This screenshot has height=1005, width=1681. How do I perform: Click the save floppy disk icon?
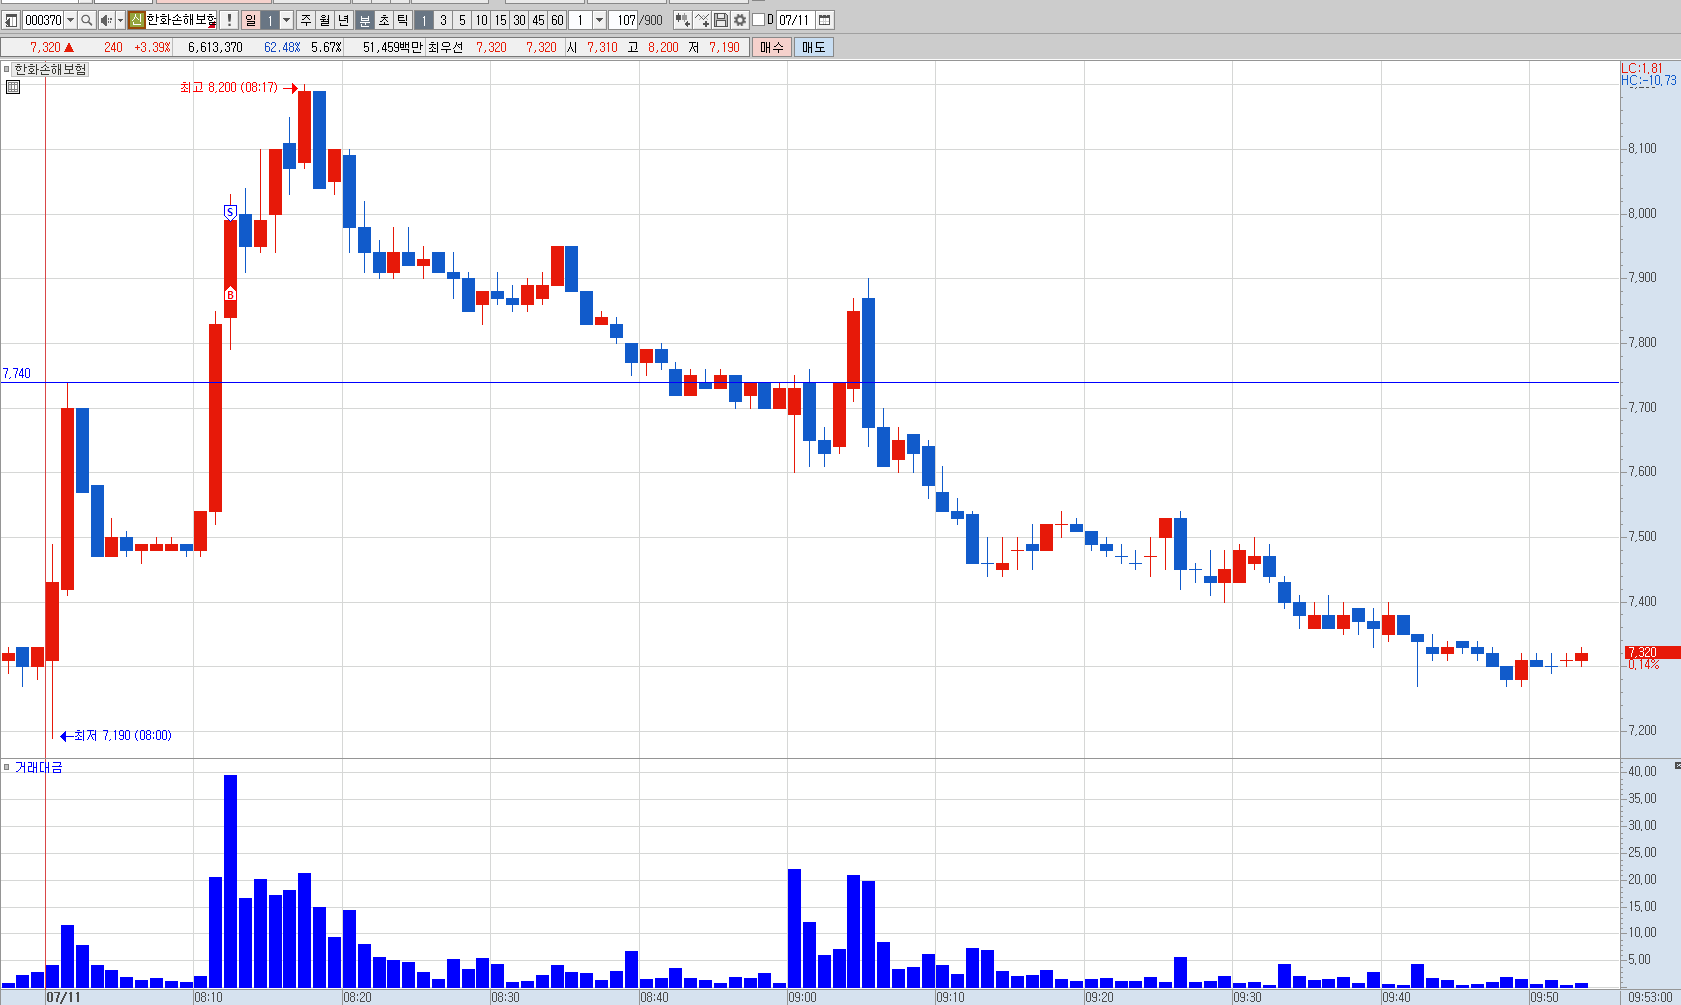click(721, 20)
